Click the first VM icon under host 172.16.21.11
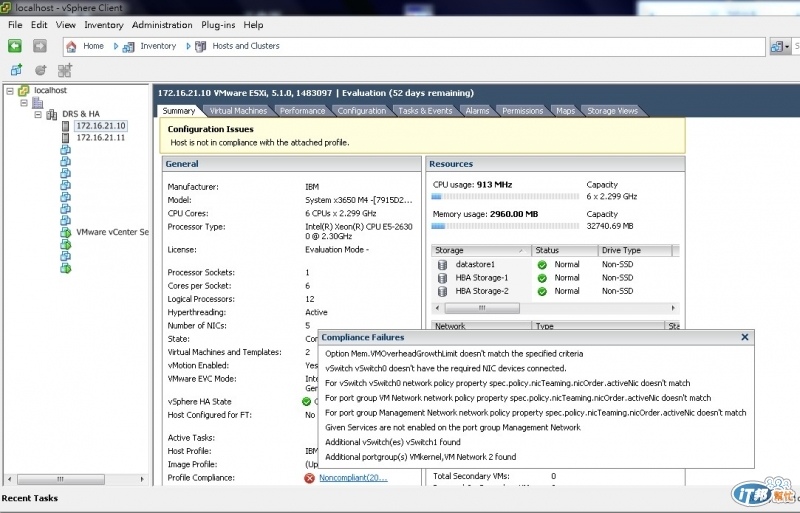The image size is (800, 513). (65, 150)
